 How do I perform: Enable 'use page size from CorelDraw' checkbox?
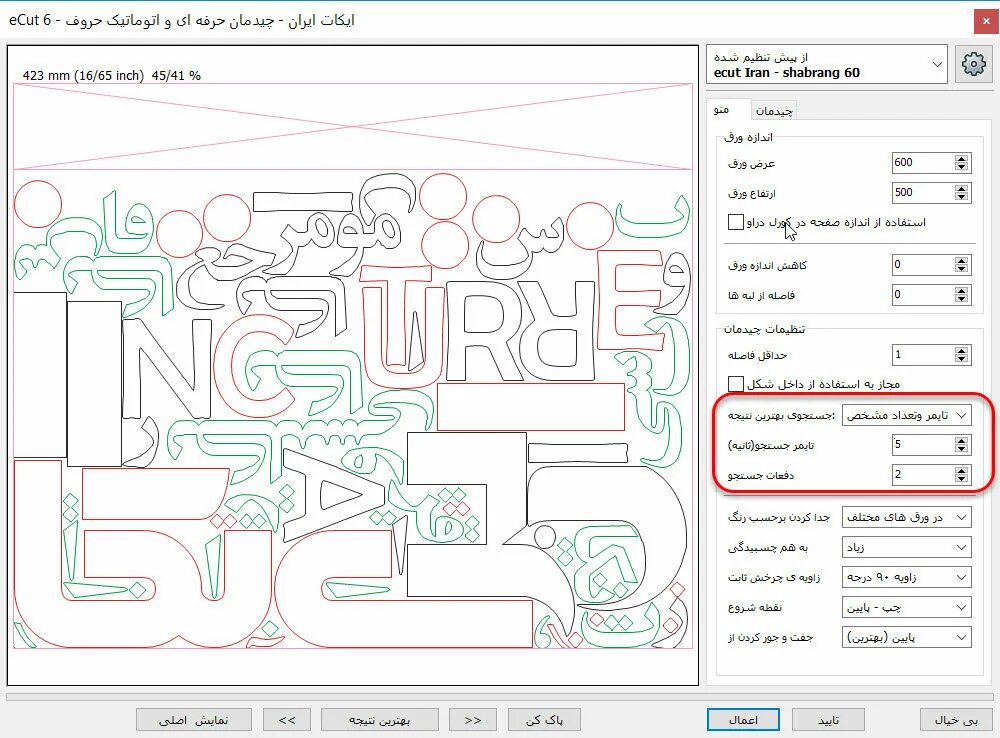(735, 222)
